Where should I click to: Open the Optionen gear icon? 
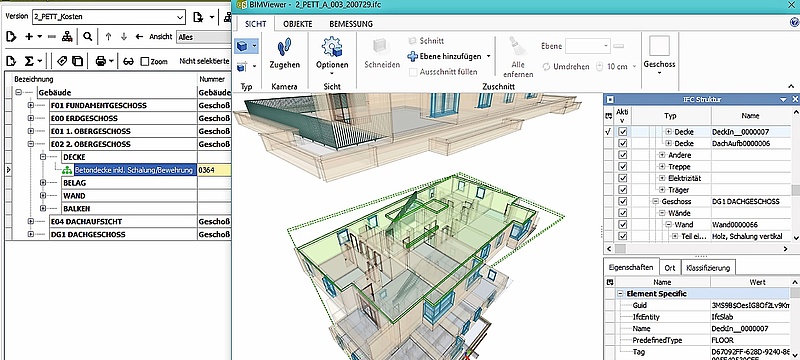click(x=332, y=47)
